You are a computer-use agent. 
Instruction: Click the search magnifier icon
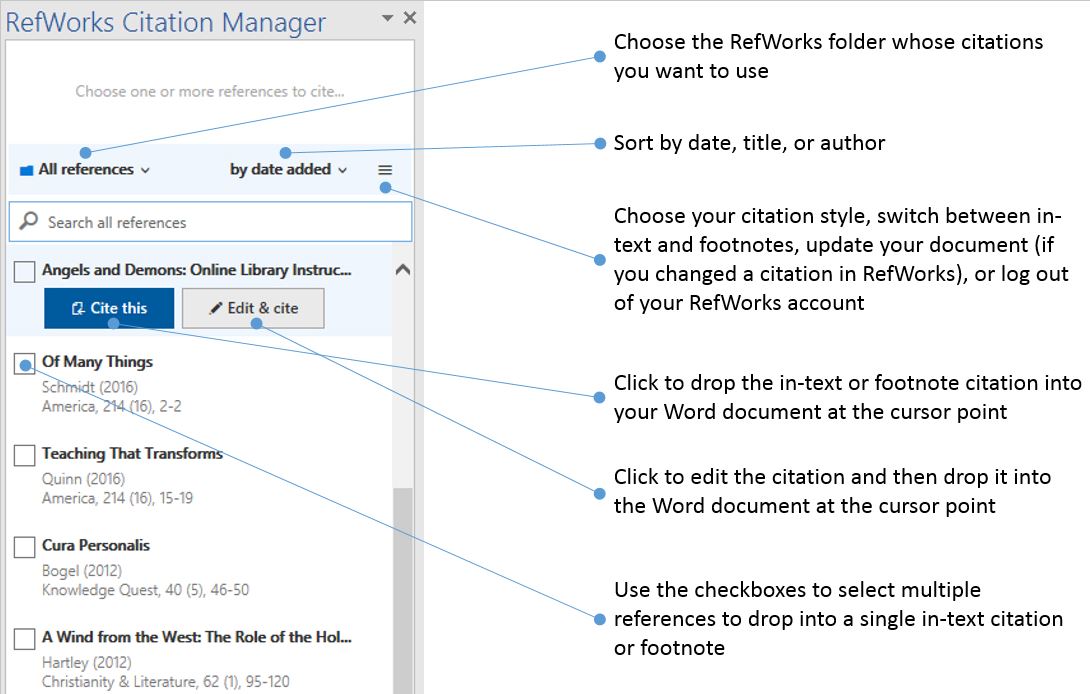[x=30, y=220]
